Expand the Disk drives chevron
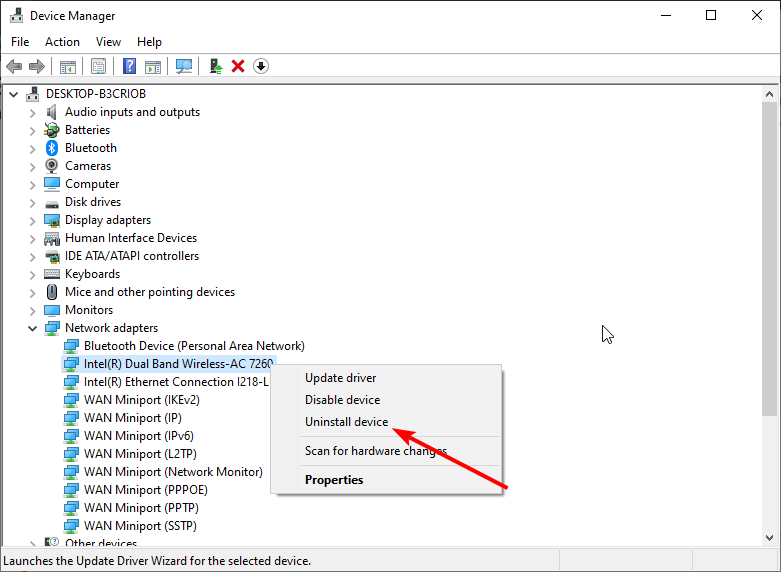The width and height of the screenshot is (781, 572). coord(33,203)
